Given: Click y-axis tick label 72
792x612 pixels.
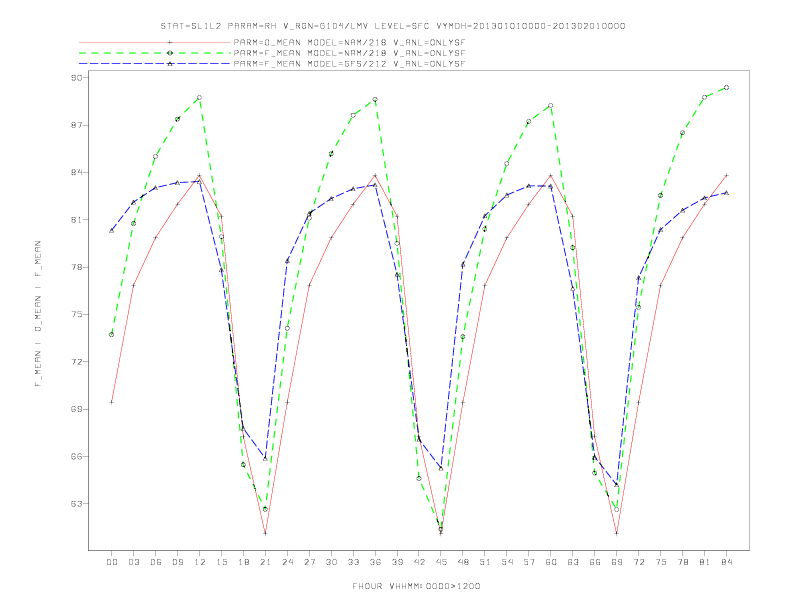Looking at the screenshot, I should 76,362.
